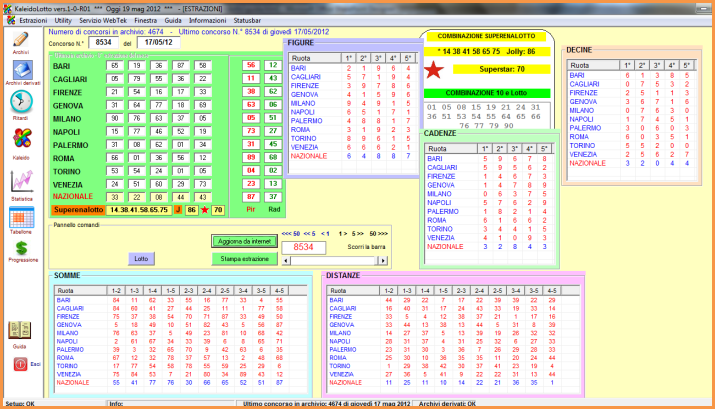Click the NAZIONALE Pir value 87

click(x=251, y=197)
